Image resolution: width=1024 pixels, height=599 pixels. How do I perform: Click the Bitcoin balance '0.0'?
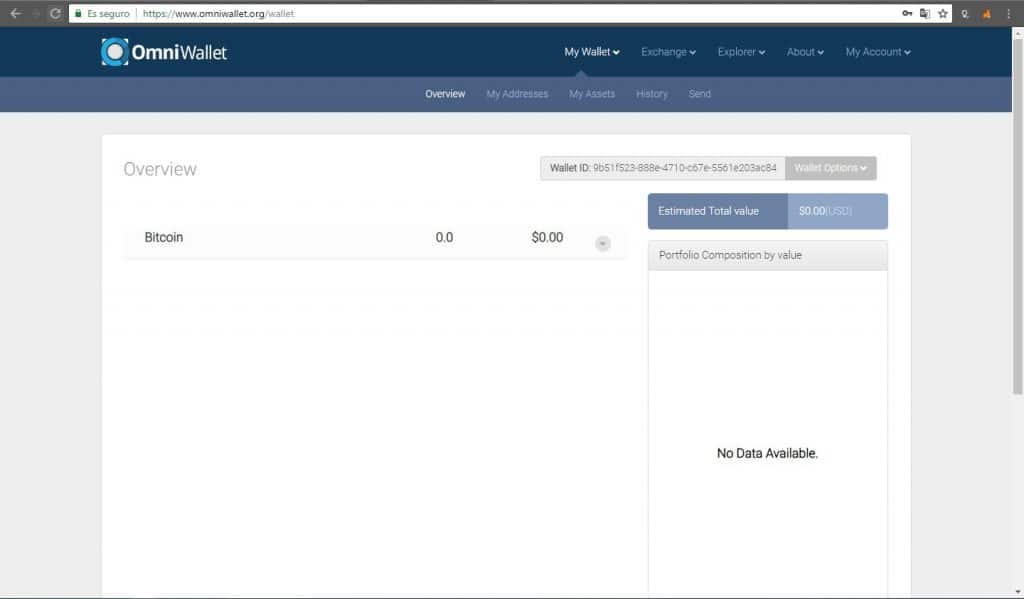pos(444,237)
